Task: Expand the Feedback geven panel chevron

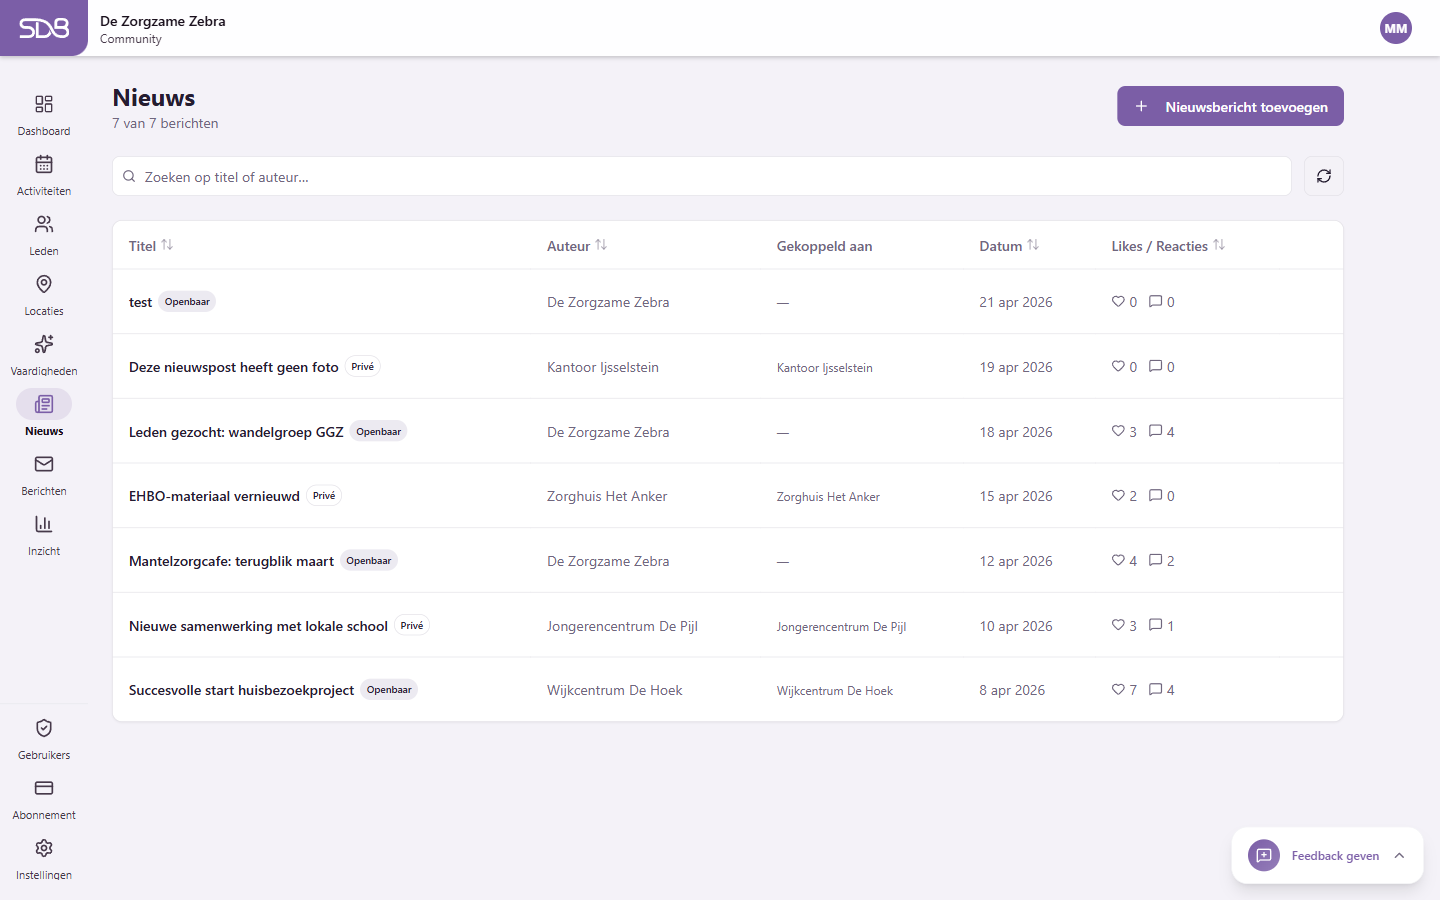Action: click(1399, 856)
